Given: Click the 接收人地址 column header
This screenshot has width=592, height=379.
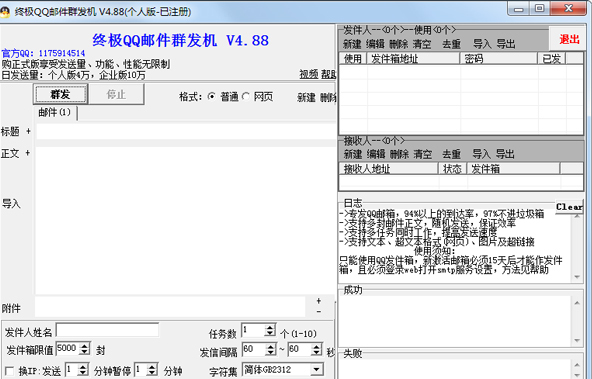Looking at the screenshot, I should (389, 168).
